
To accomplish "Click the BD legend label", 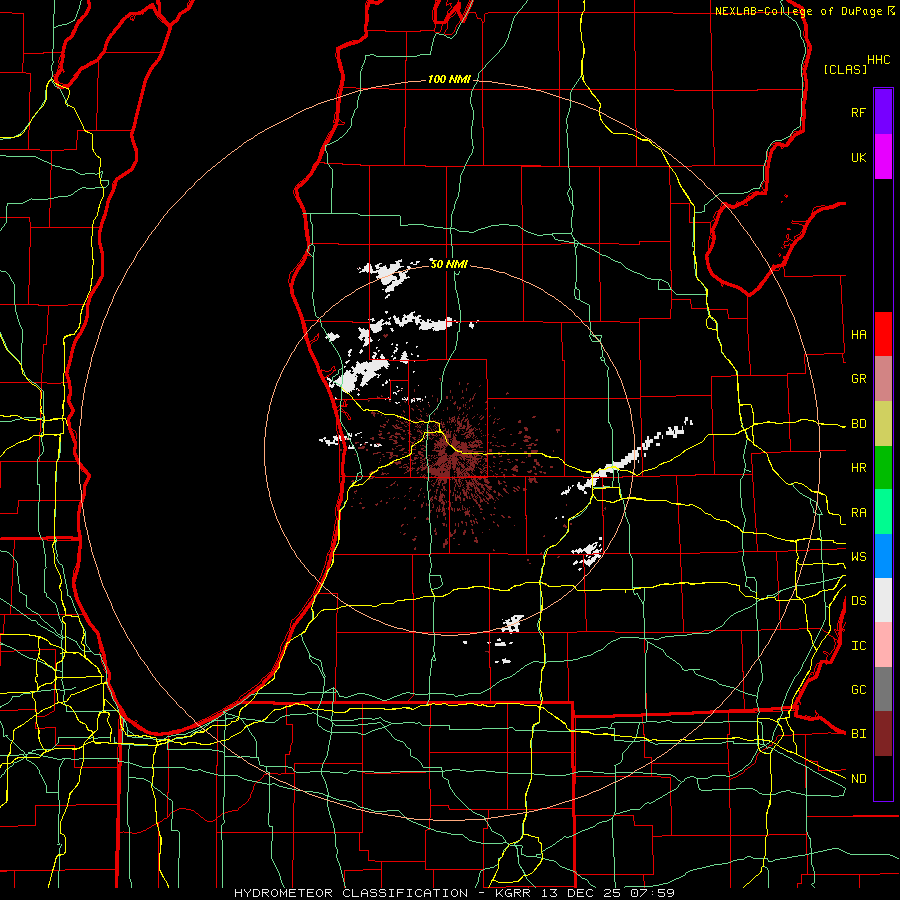I will [858, 424].
